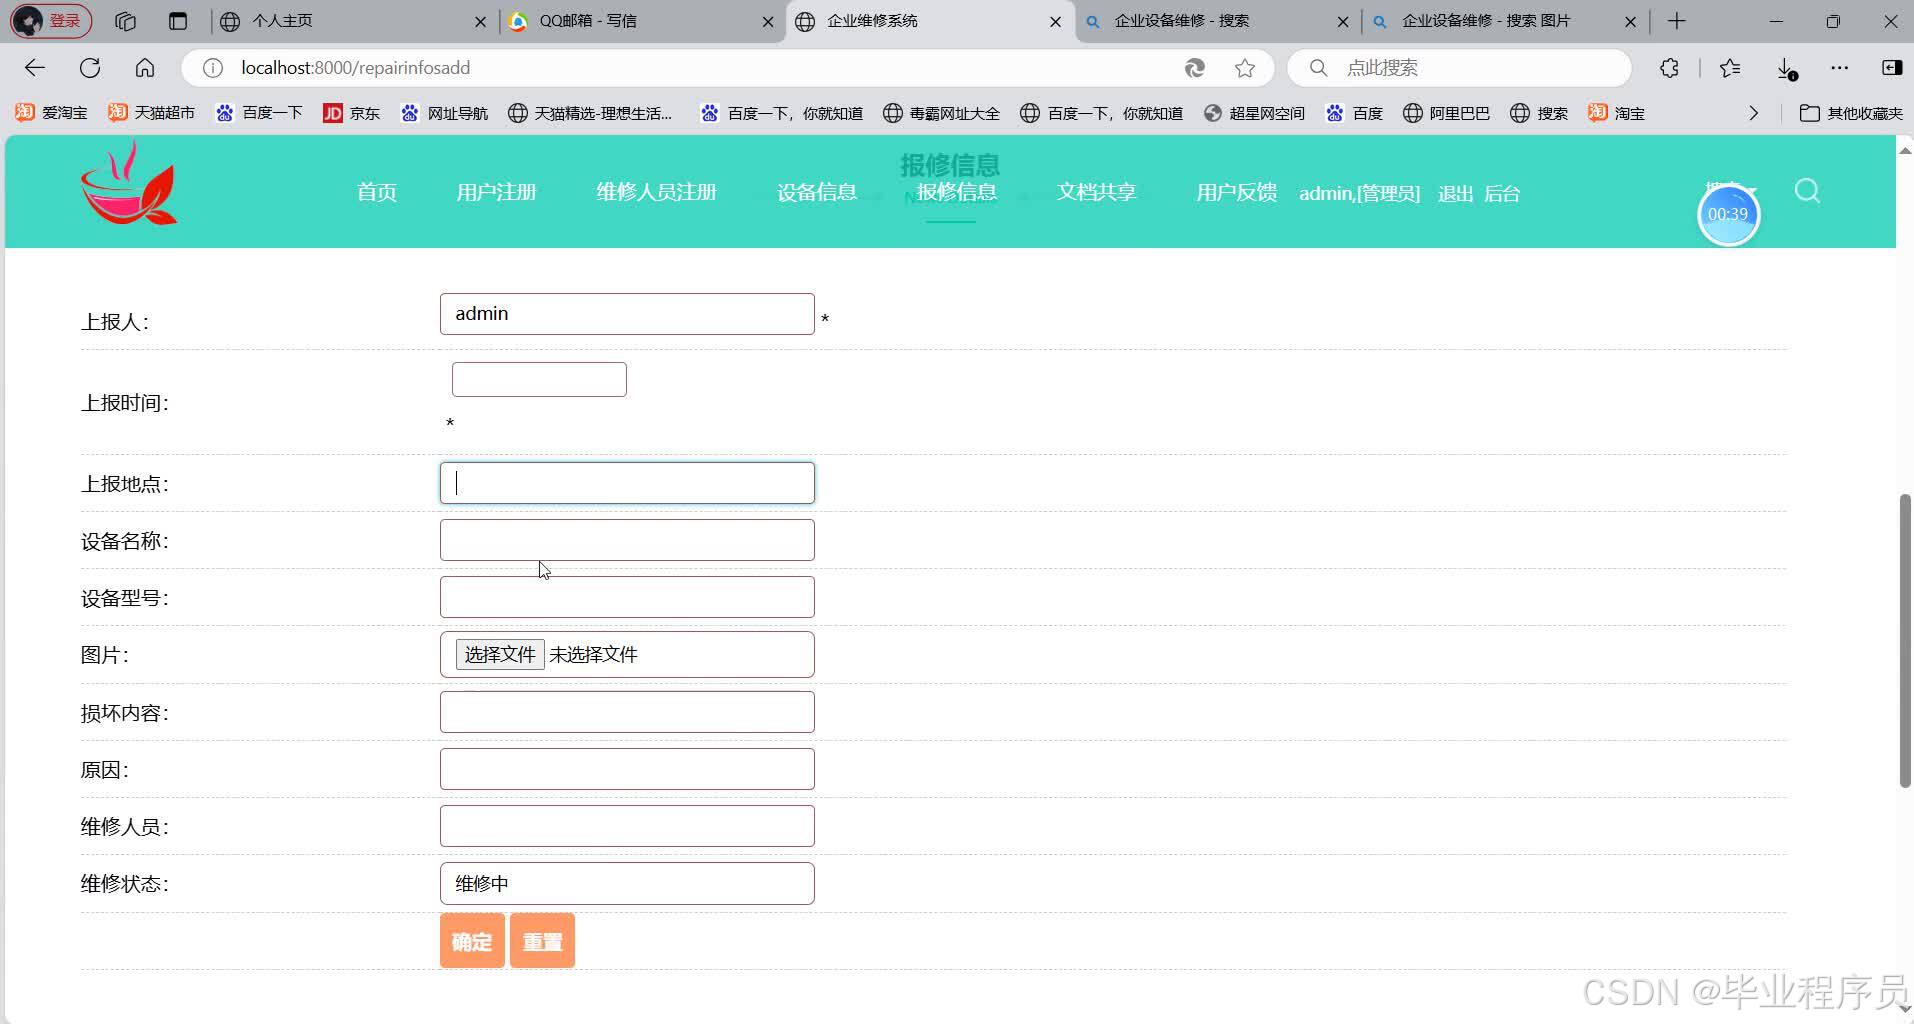
Task: Click the 上报时间 date input
Action: pyautogui.click(x=539, y=380)
